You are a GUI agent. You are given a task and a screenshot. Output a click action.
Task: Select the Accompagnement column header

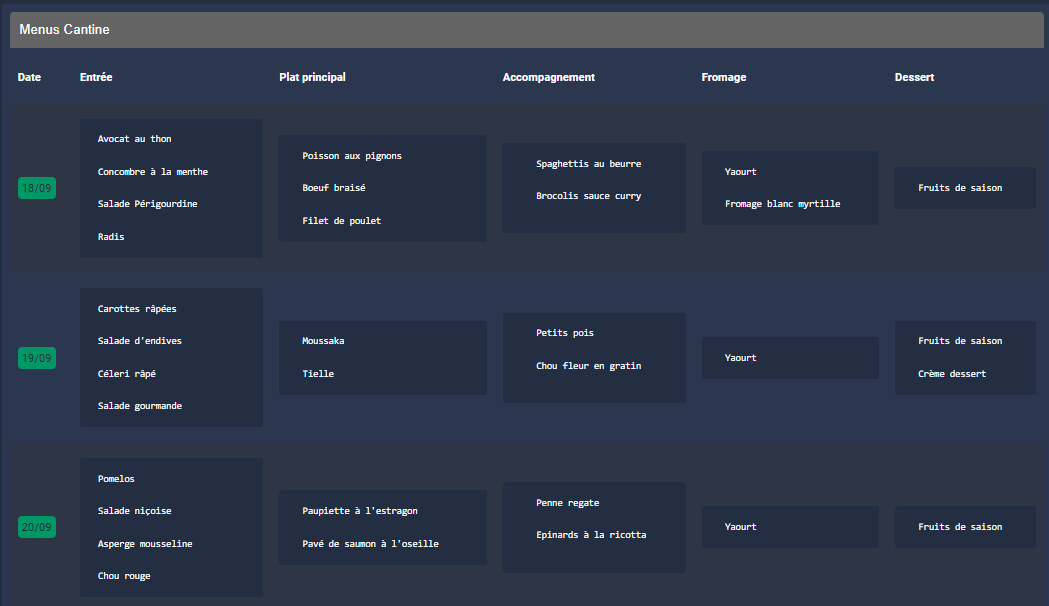[x=548, y=78]
